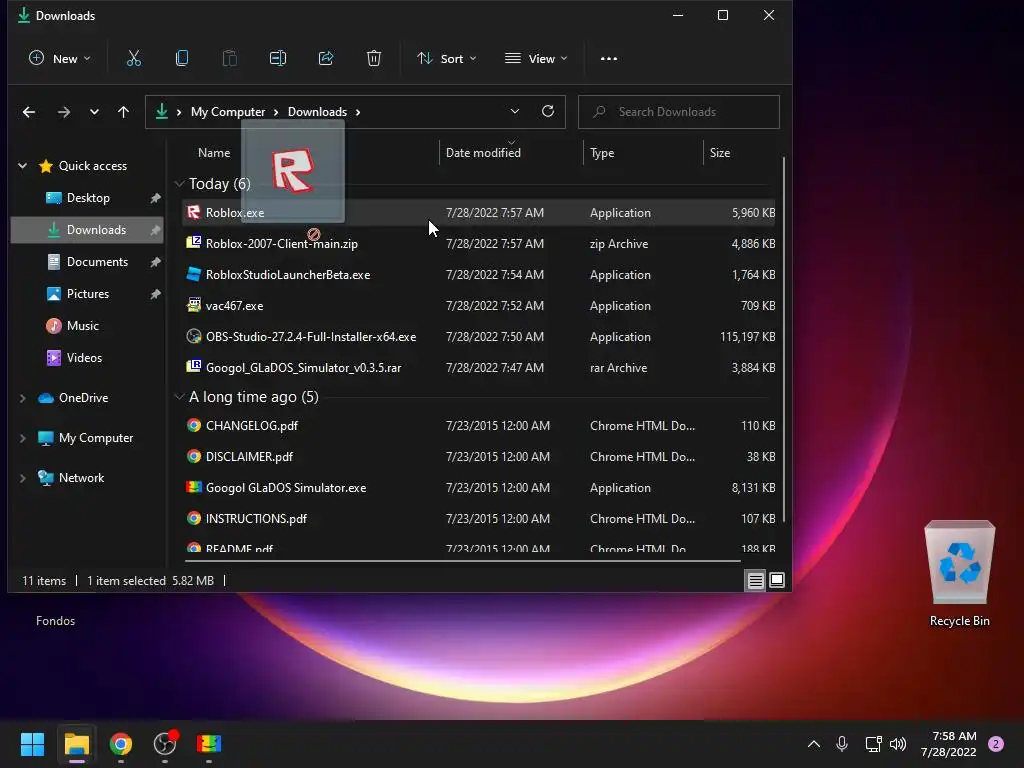This screenshot has width=1024, height=768.
Task: Open the Sort options dropdown
Action: click(x=447, y=59)
